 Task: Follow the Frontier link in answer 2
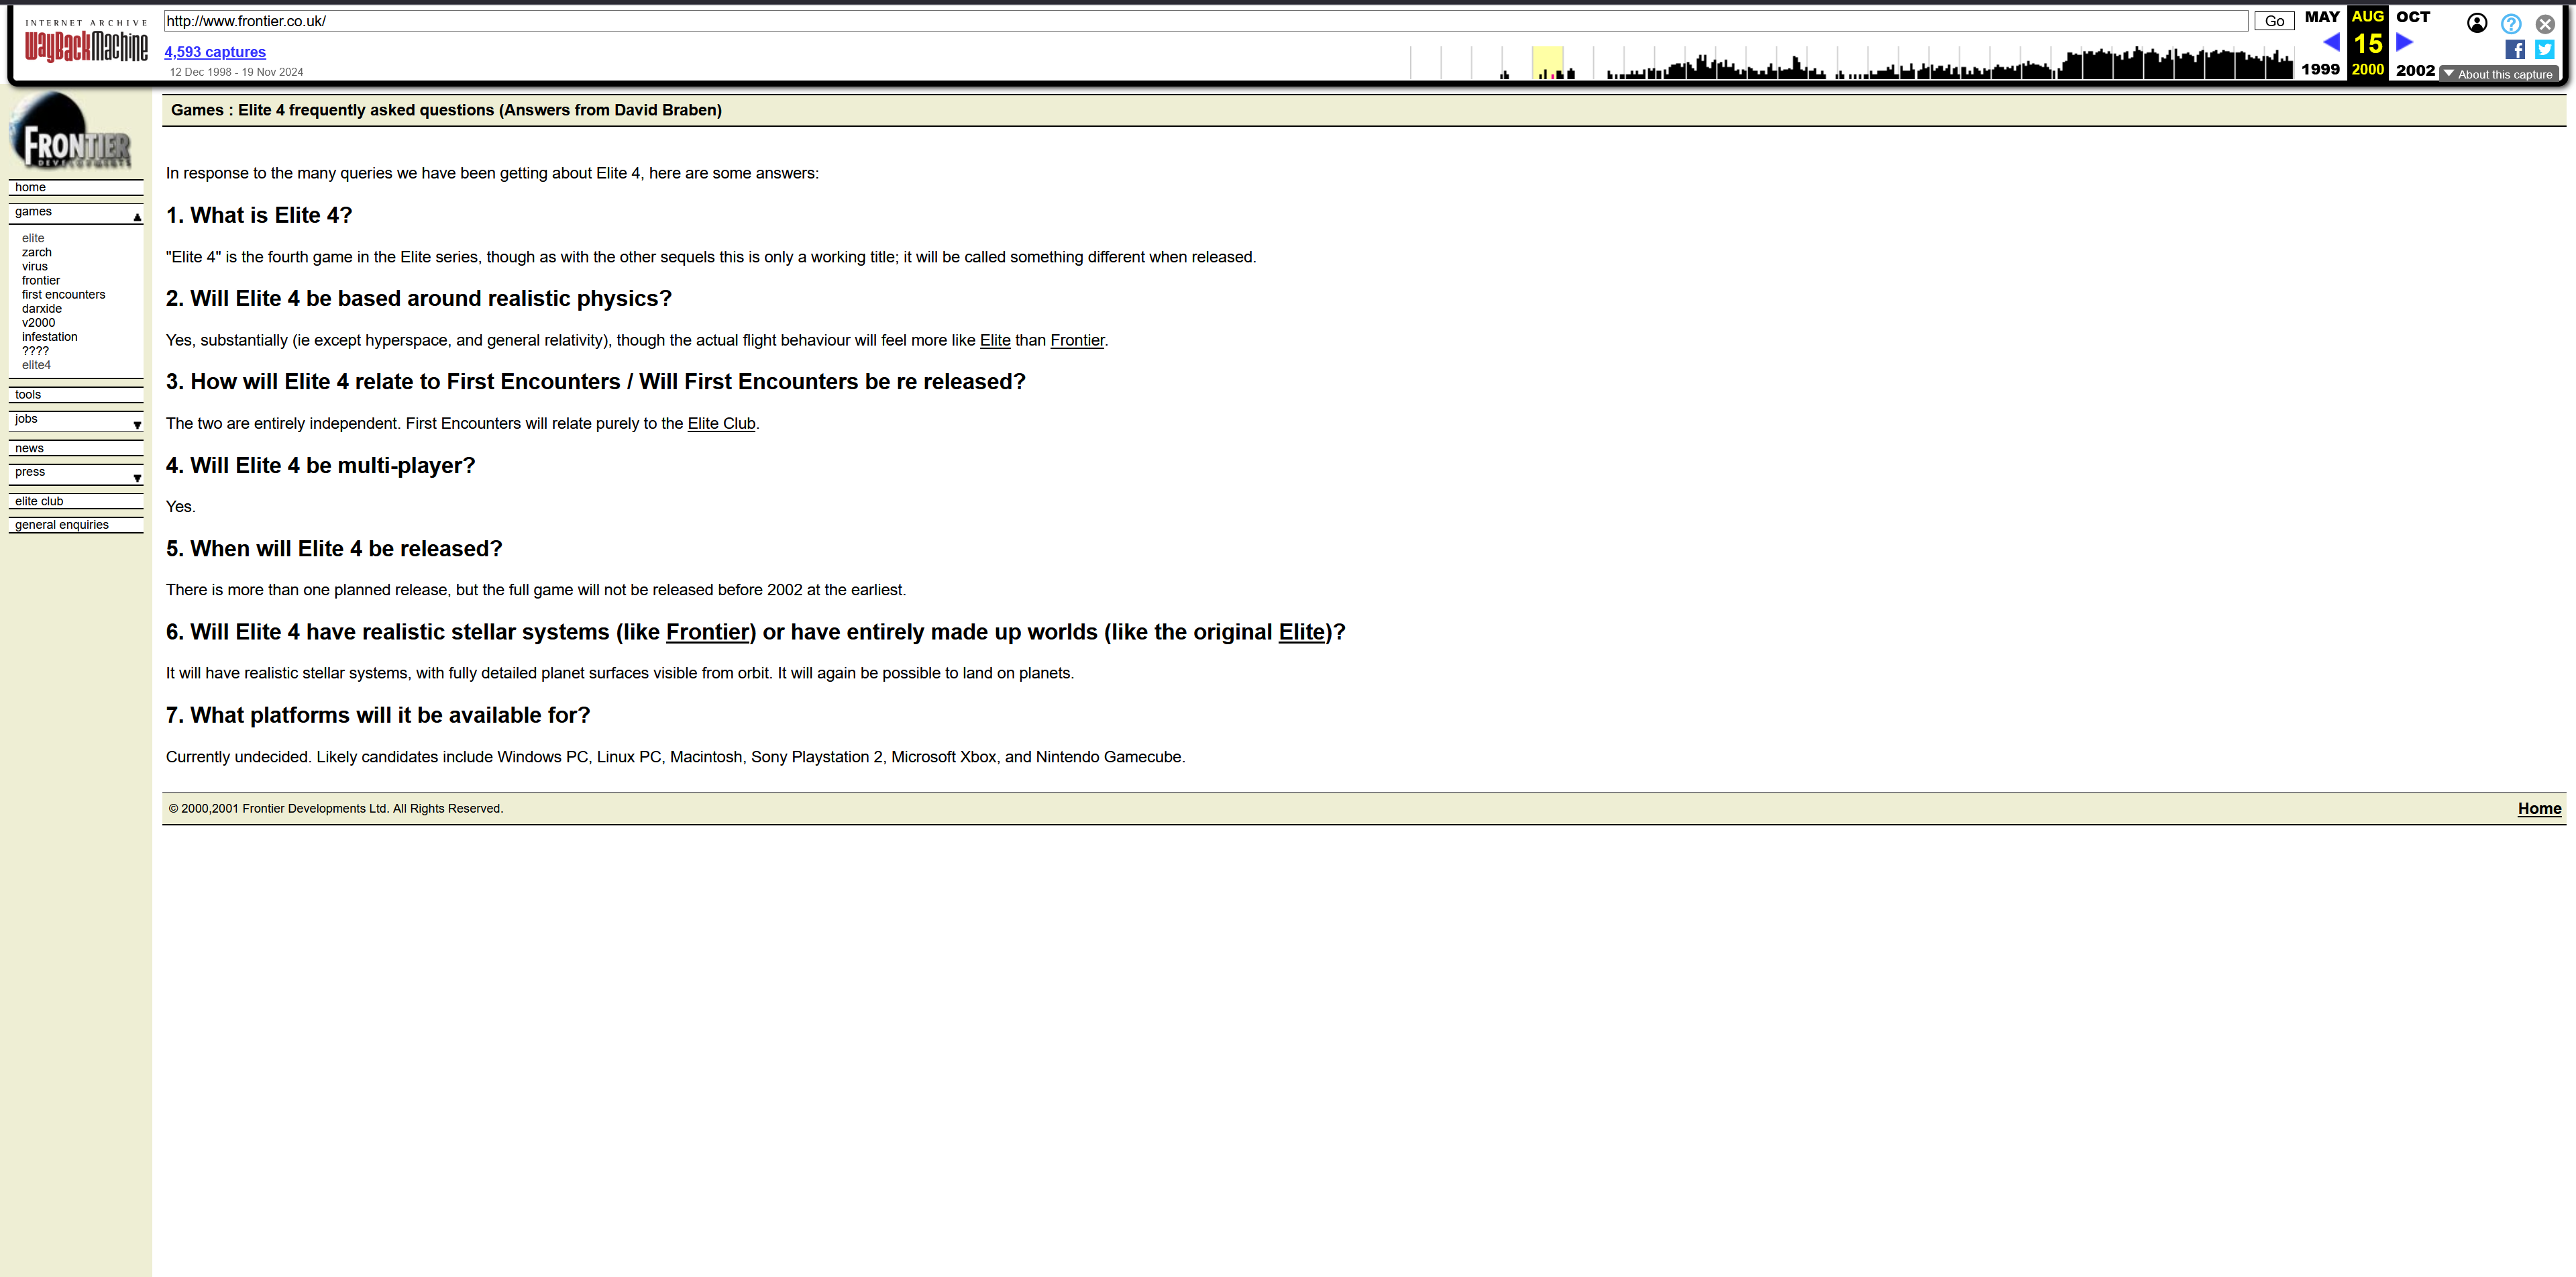tap(1077, 340)
